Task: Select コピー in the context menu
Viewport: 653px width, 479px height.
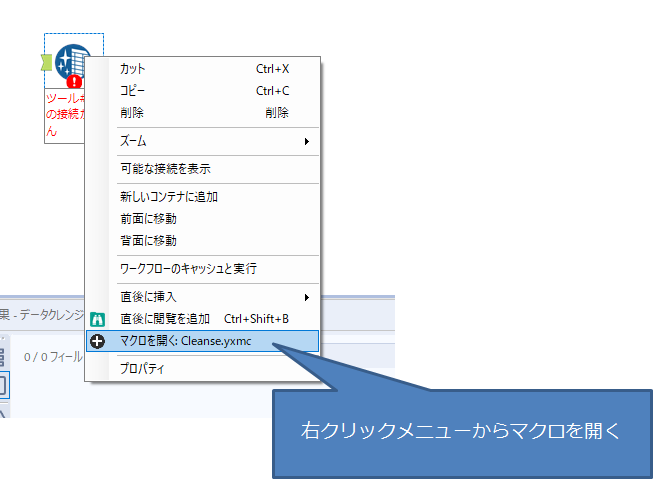Action: (x=132, y=91)
